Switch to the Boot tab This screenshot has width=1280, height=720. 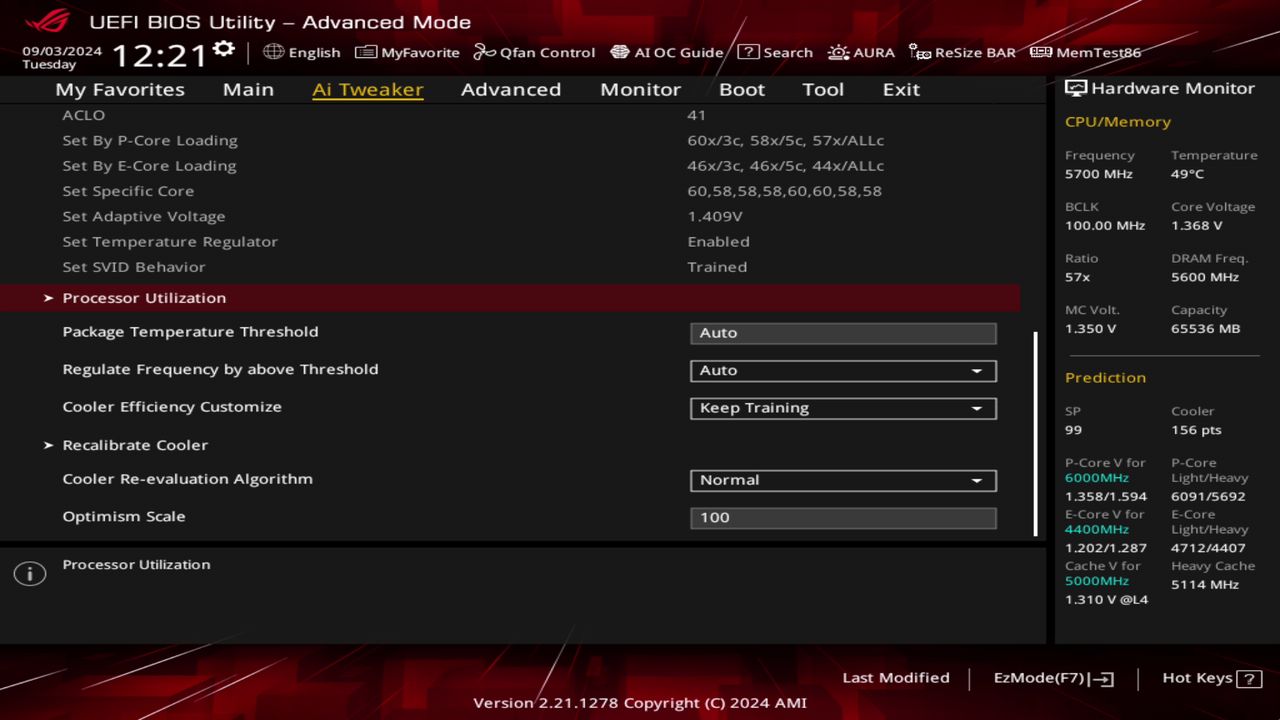pyautogui.click(x=742, y=89)
